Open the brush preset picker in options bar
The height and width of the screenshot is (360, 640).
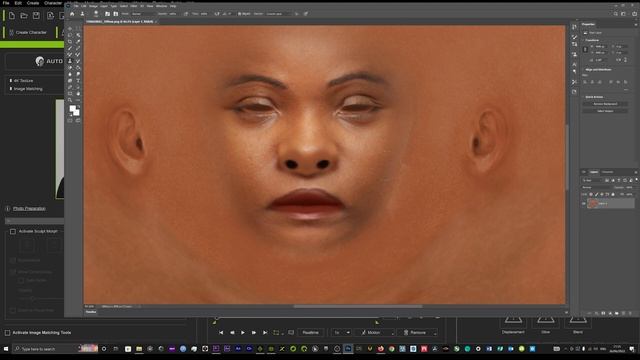(96, 14)
